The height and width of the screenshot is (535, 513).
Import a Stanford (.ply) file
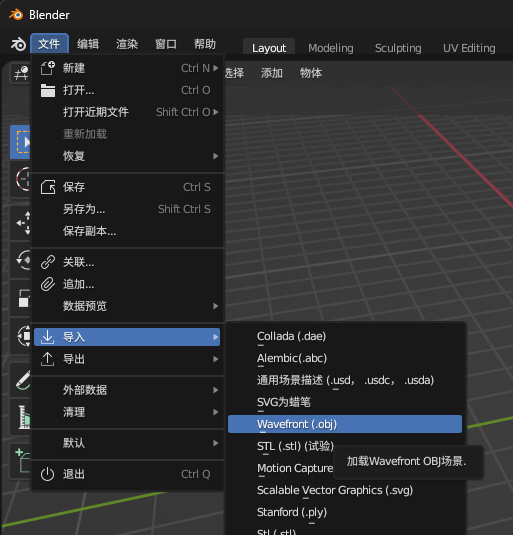pos(345,512)
